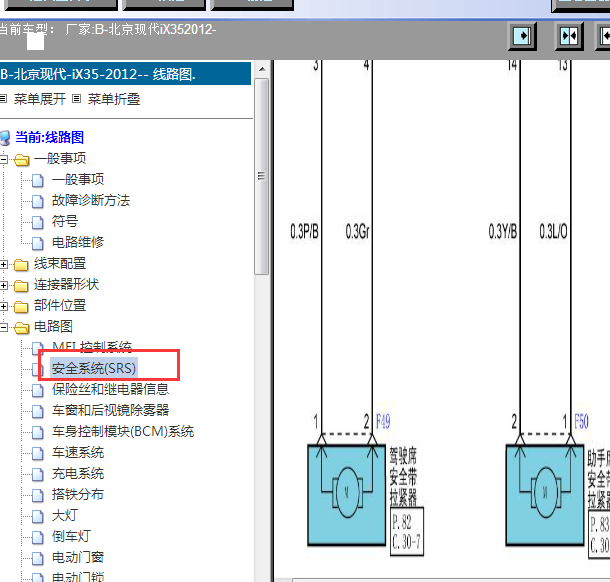This screenshot has width=610, height=582.
Task: Click the page icon beside 保险丝和继电器信息
Action: (37, 391)
